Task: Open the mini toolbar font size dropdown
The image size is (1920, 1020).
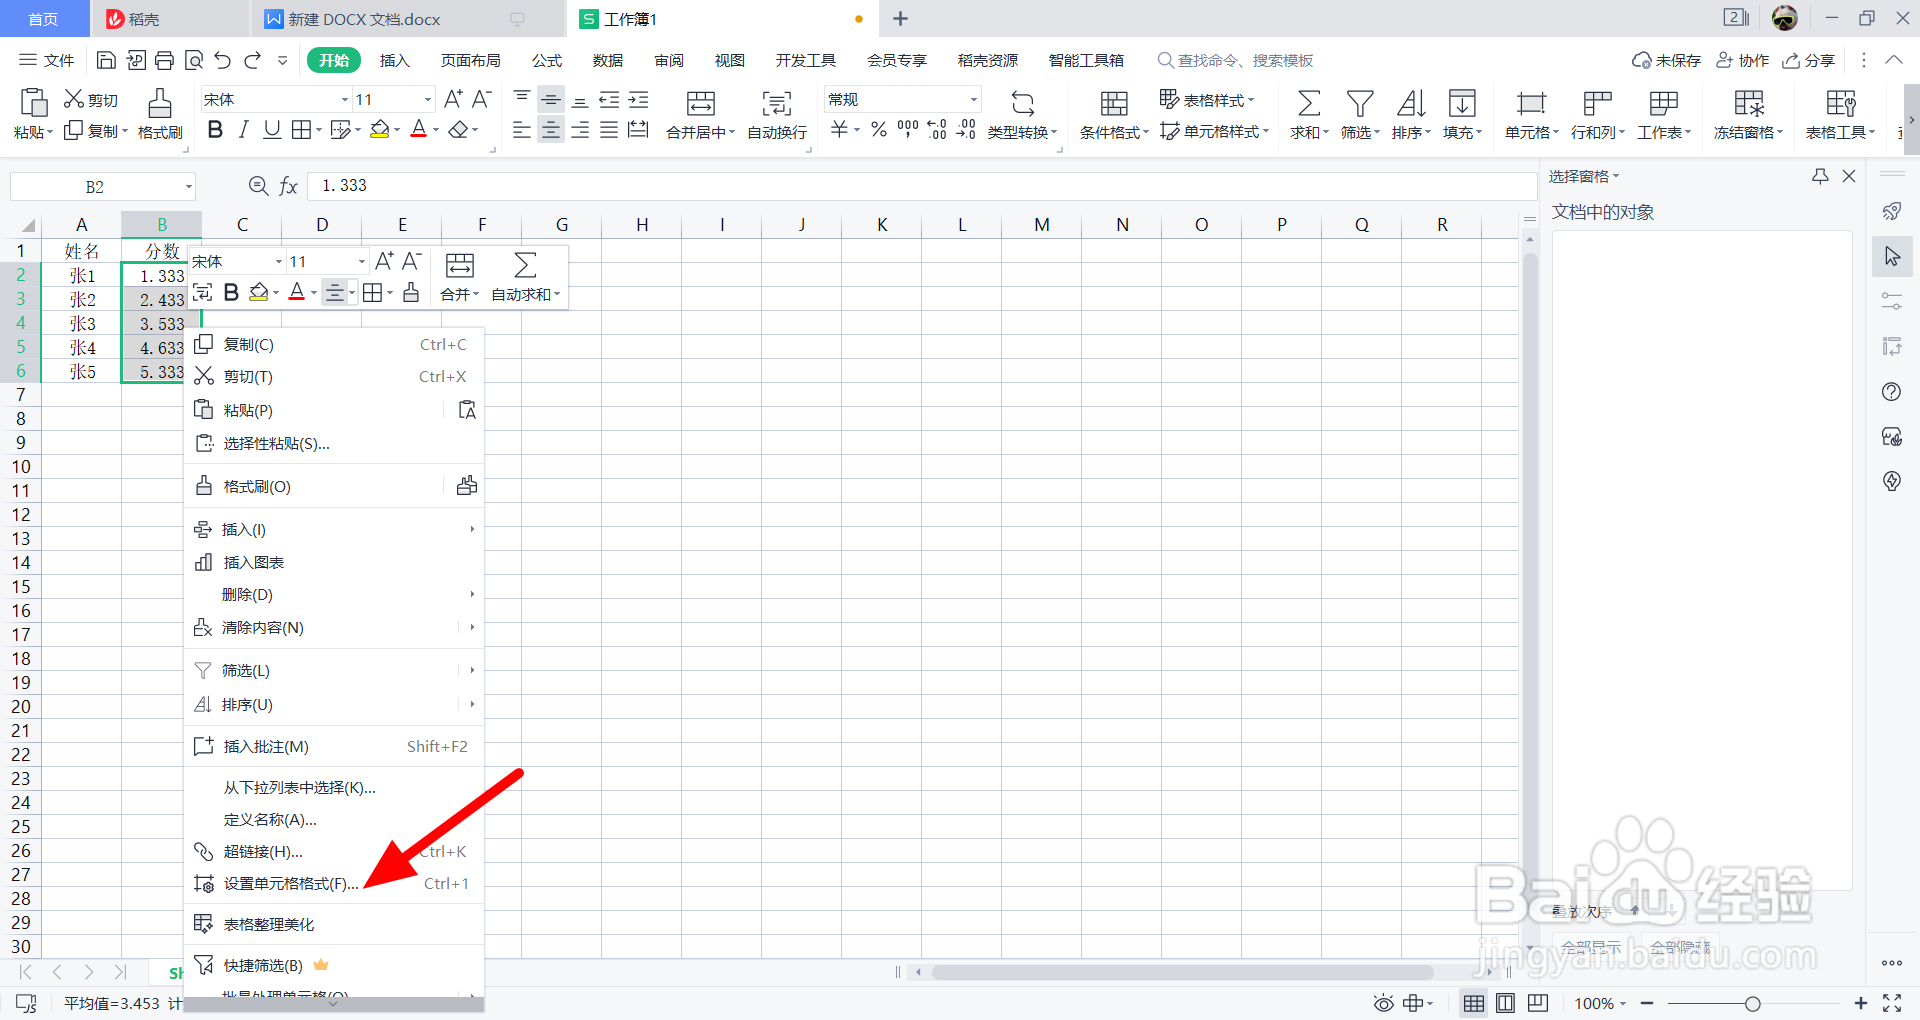Action: (x=362, y=262)
